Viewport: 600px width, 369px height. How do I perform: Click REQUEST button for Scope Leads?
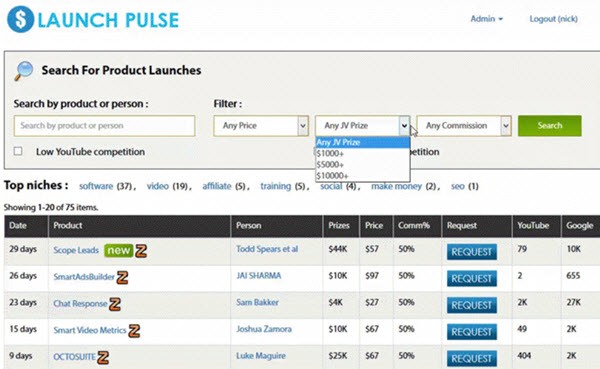(471, 252)
